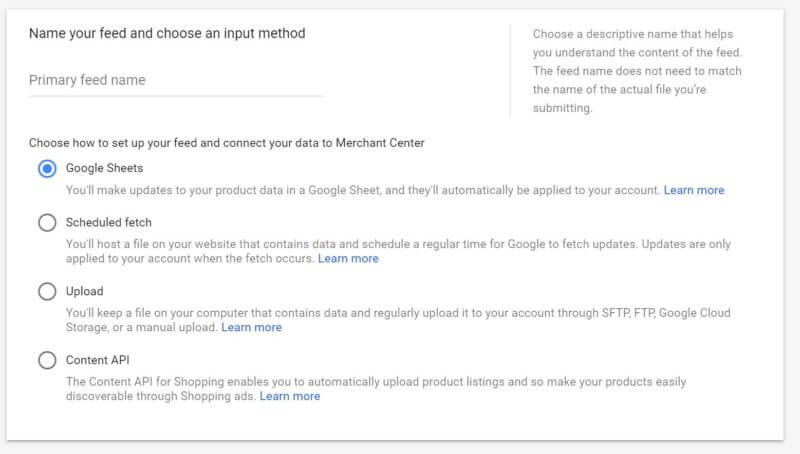Open Learn more link about Content API
This screenshot has height=454, width=800.
[x=290, y=396]
